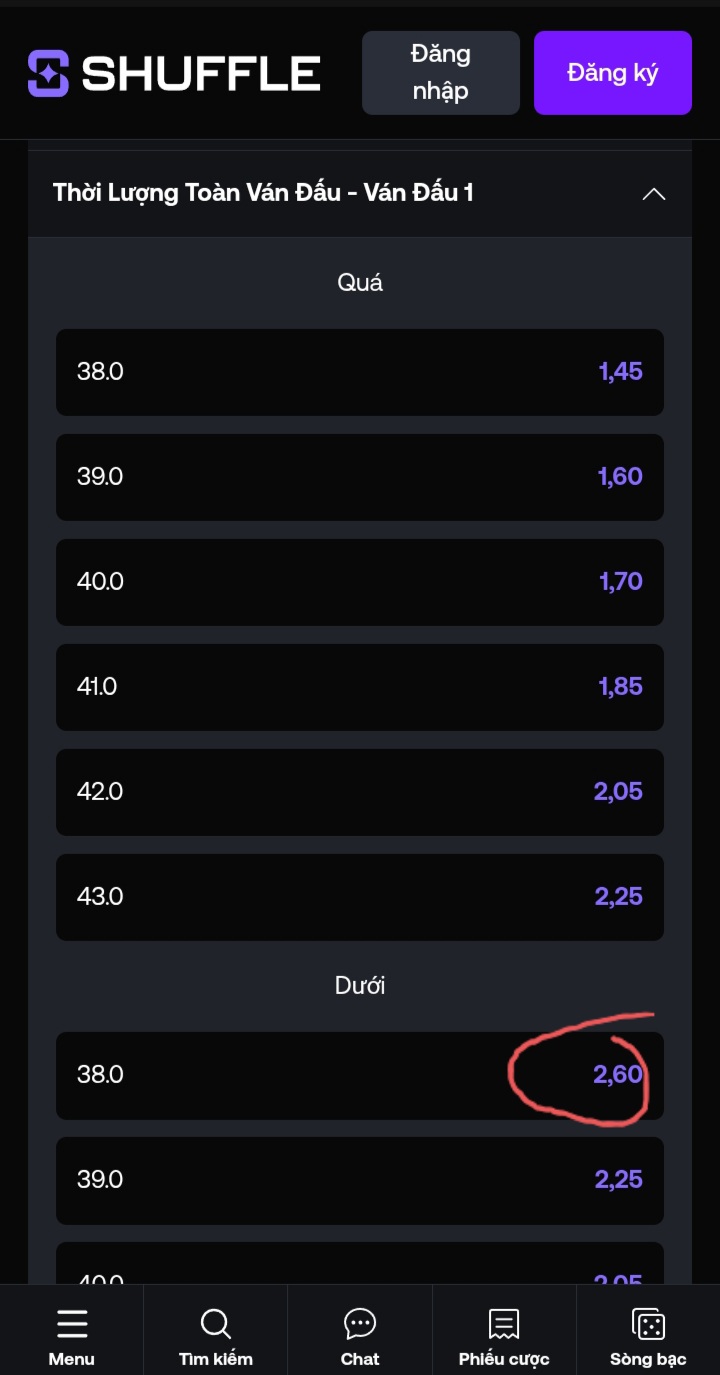Select Quá 42.0 at odds 2,05
720x1375 pixels.
click(360, 792)
